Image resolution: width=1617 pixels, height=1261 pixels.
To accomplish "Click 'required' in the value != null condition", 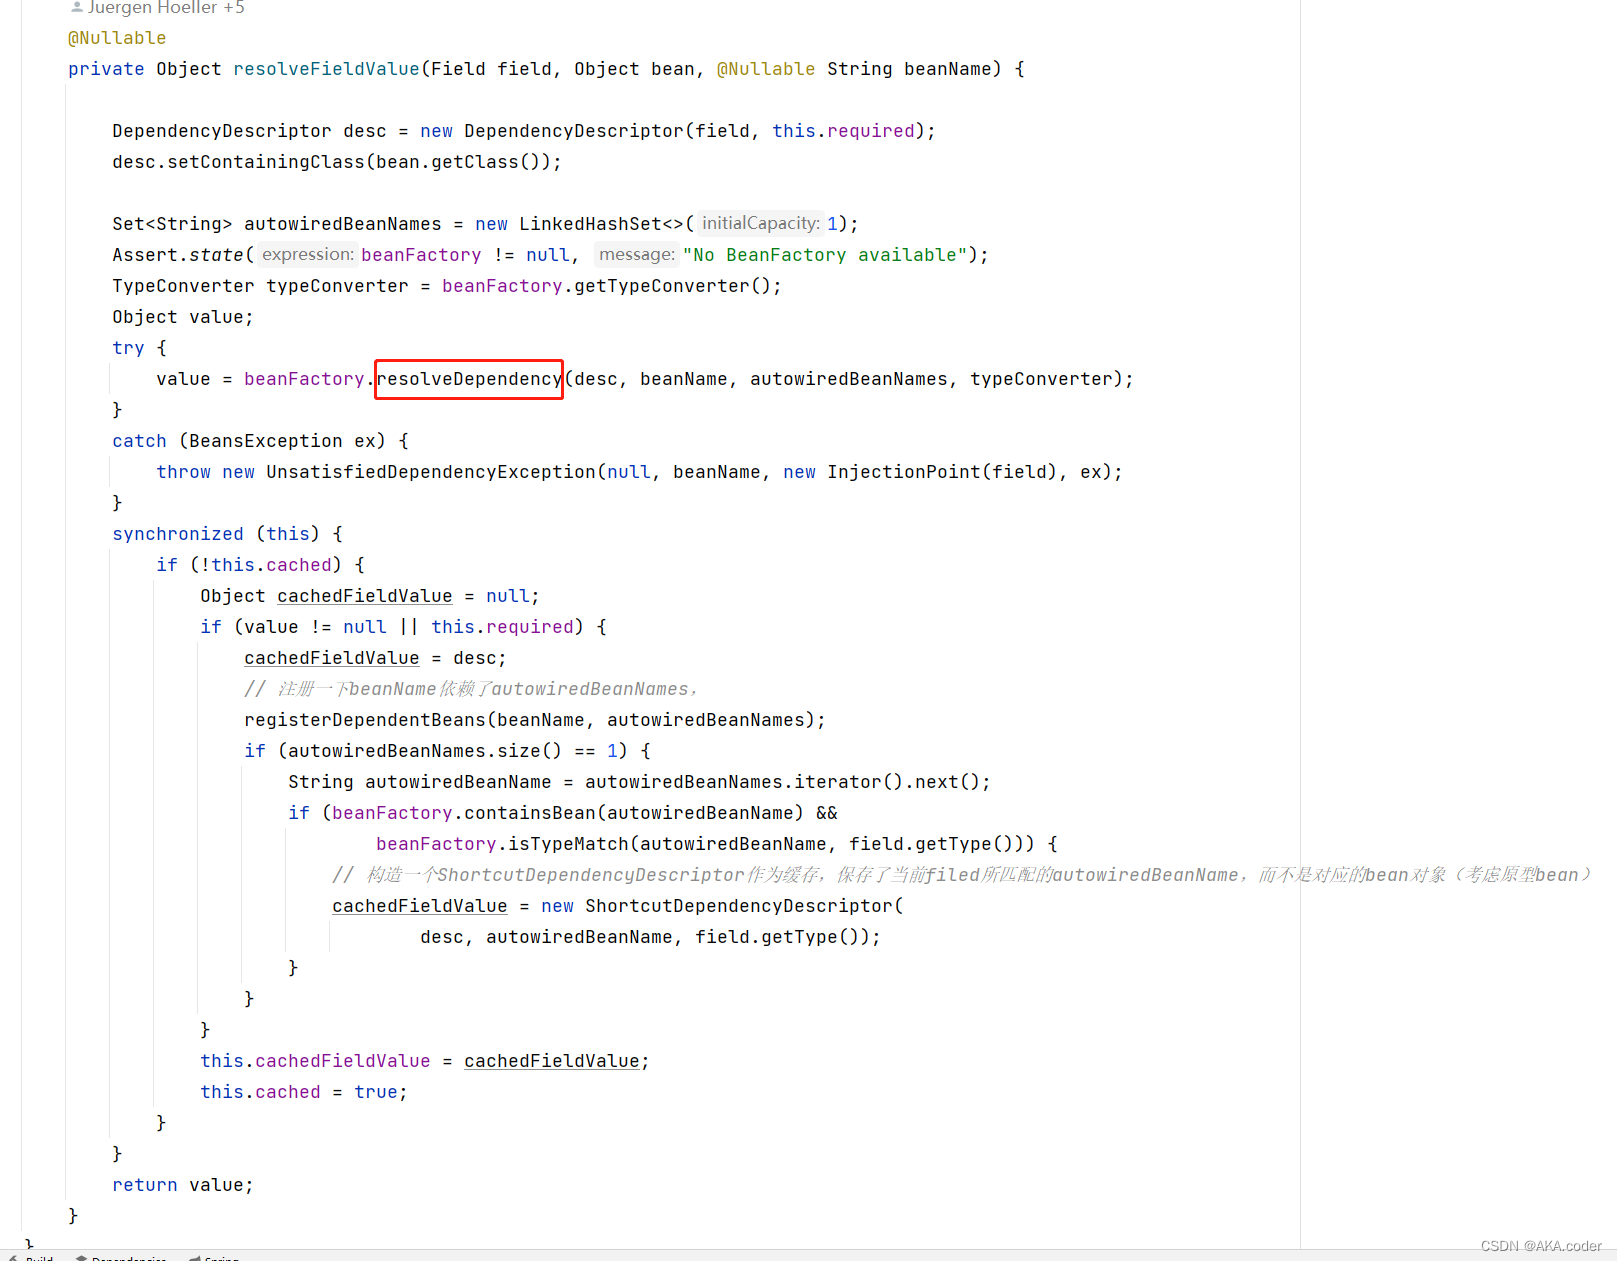I will coord(530,627).
